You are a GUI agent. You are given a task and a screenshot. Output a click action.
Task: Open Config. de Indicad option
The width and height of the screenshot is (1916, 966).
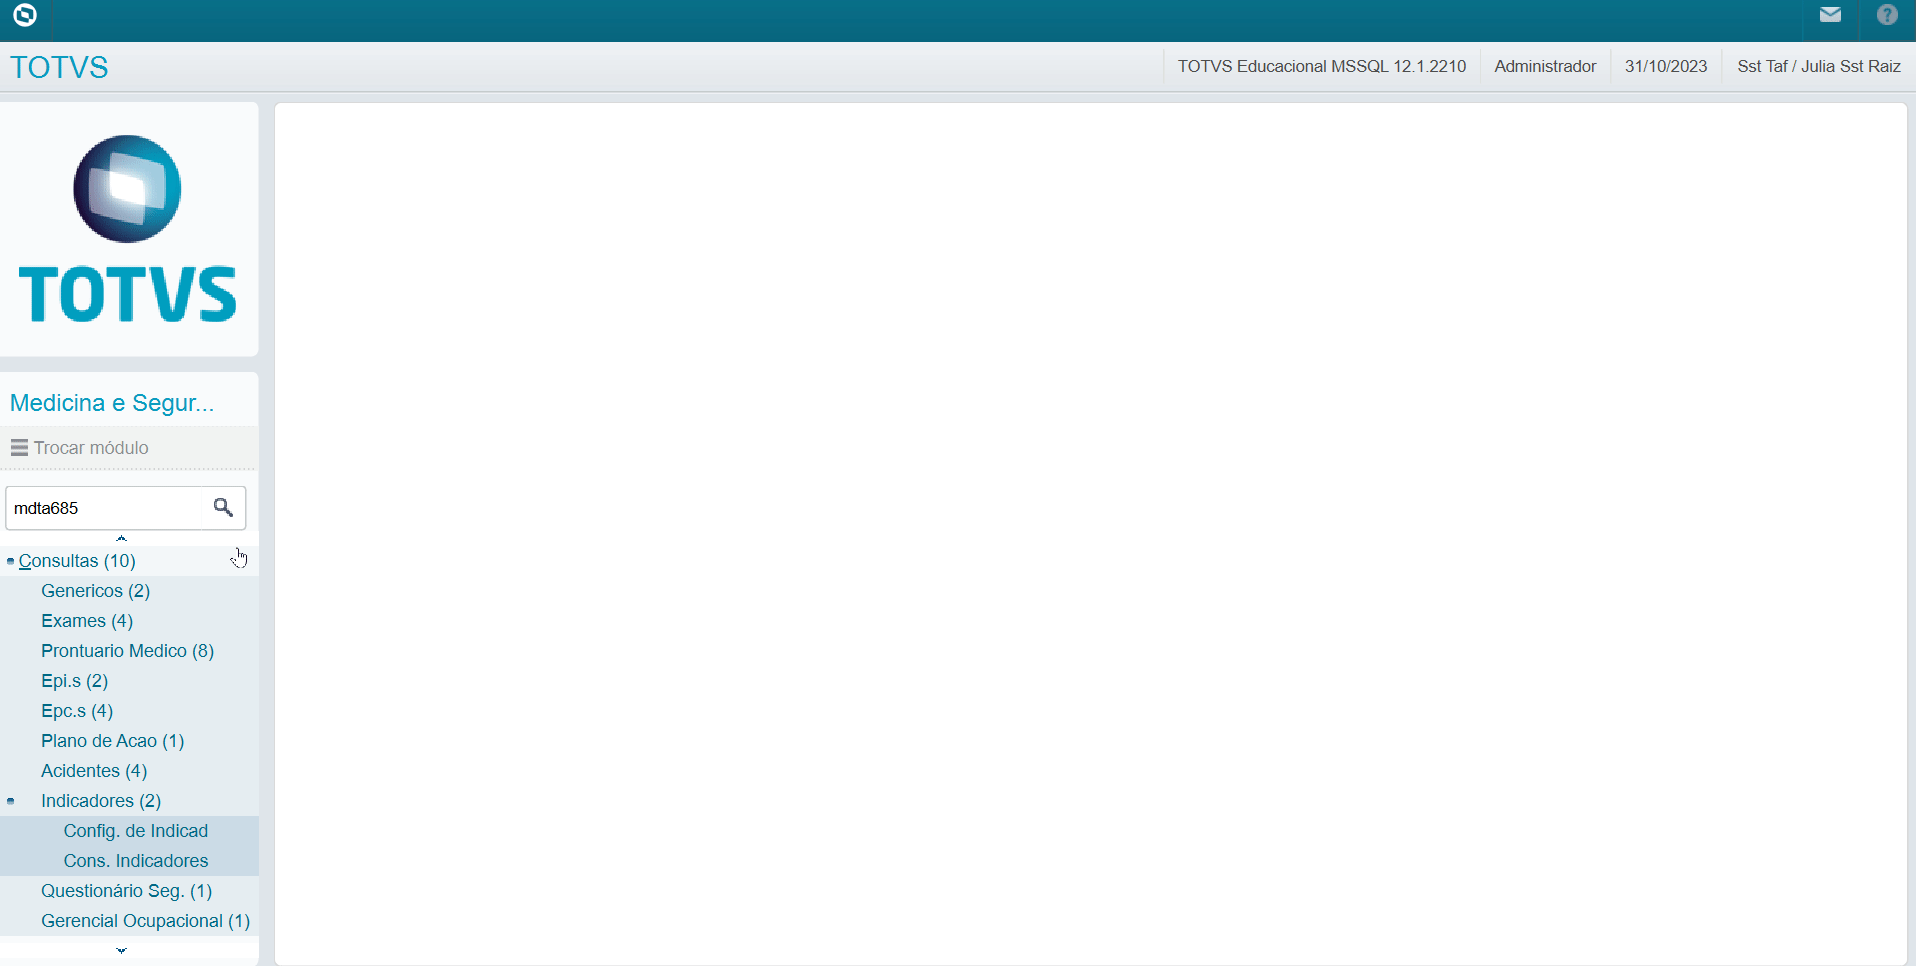point(136,831)
